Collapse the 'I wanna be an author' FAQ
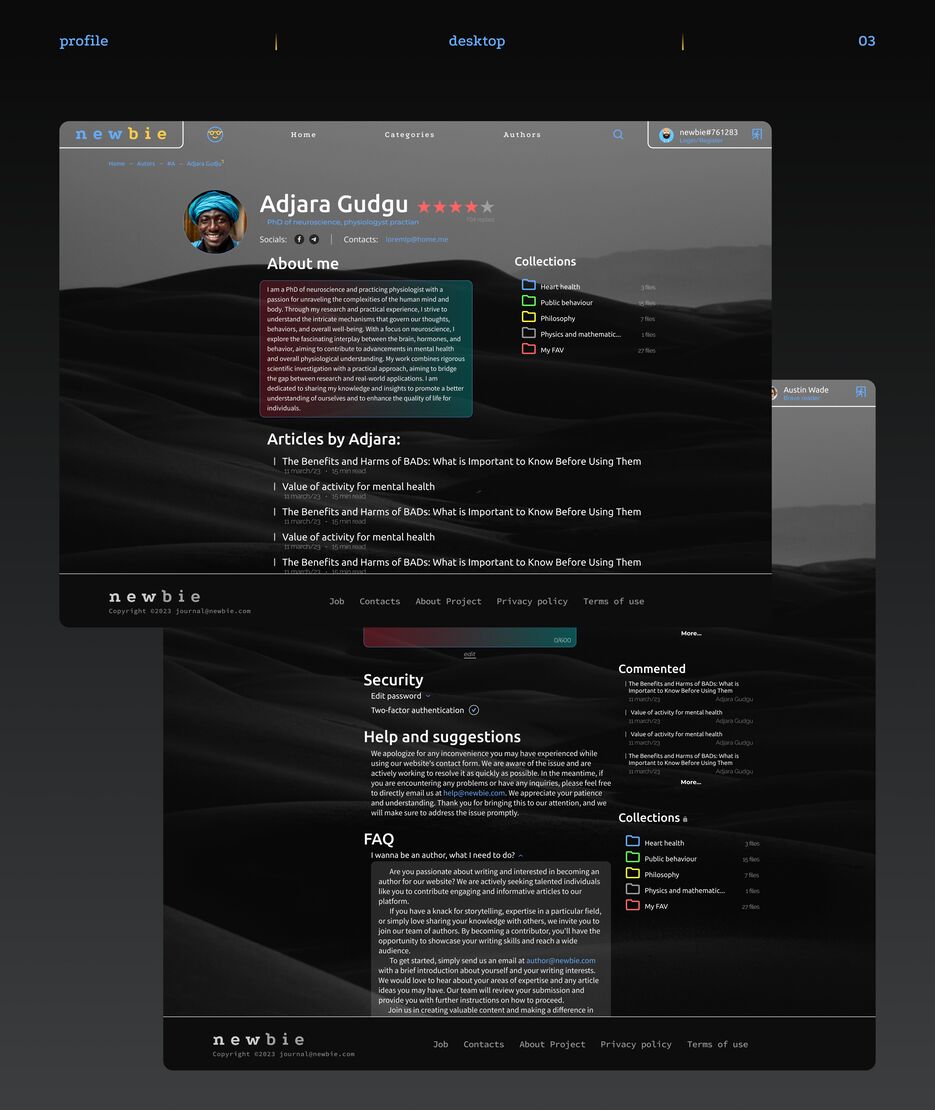 [x=521, y=855]
